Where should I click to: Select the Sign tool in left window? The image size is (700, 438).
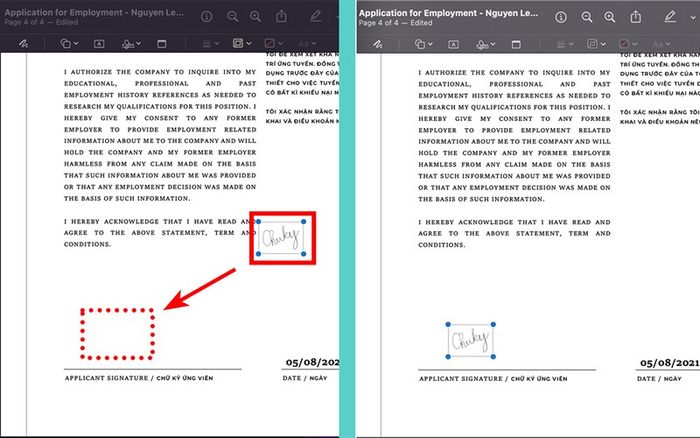[128, 44]
